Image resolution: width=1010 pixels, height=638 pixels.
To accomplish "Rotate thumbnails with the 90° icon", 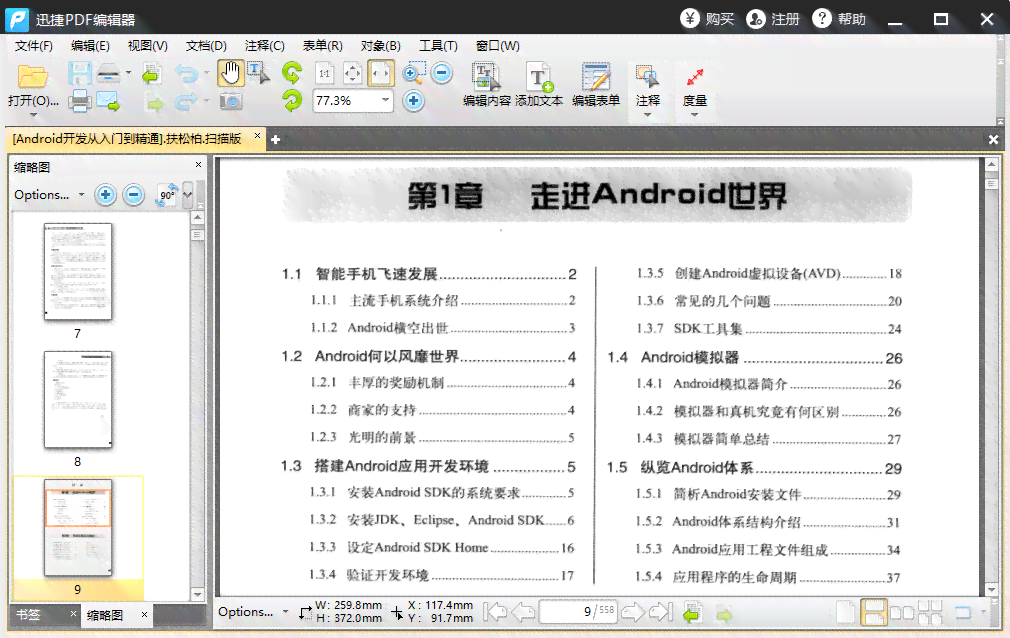I will pyautogui.click(x=167, y=195).
